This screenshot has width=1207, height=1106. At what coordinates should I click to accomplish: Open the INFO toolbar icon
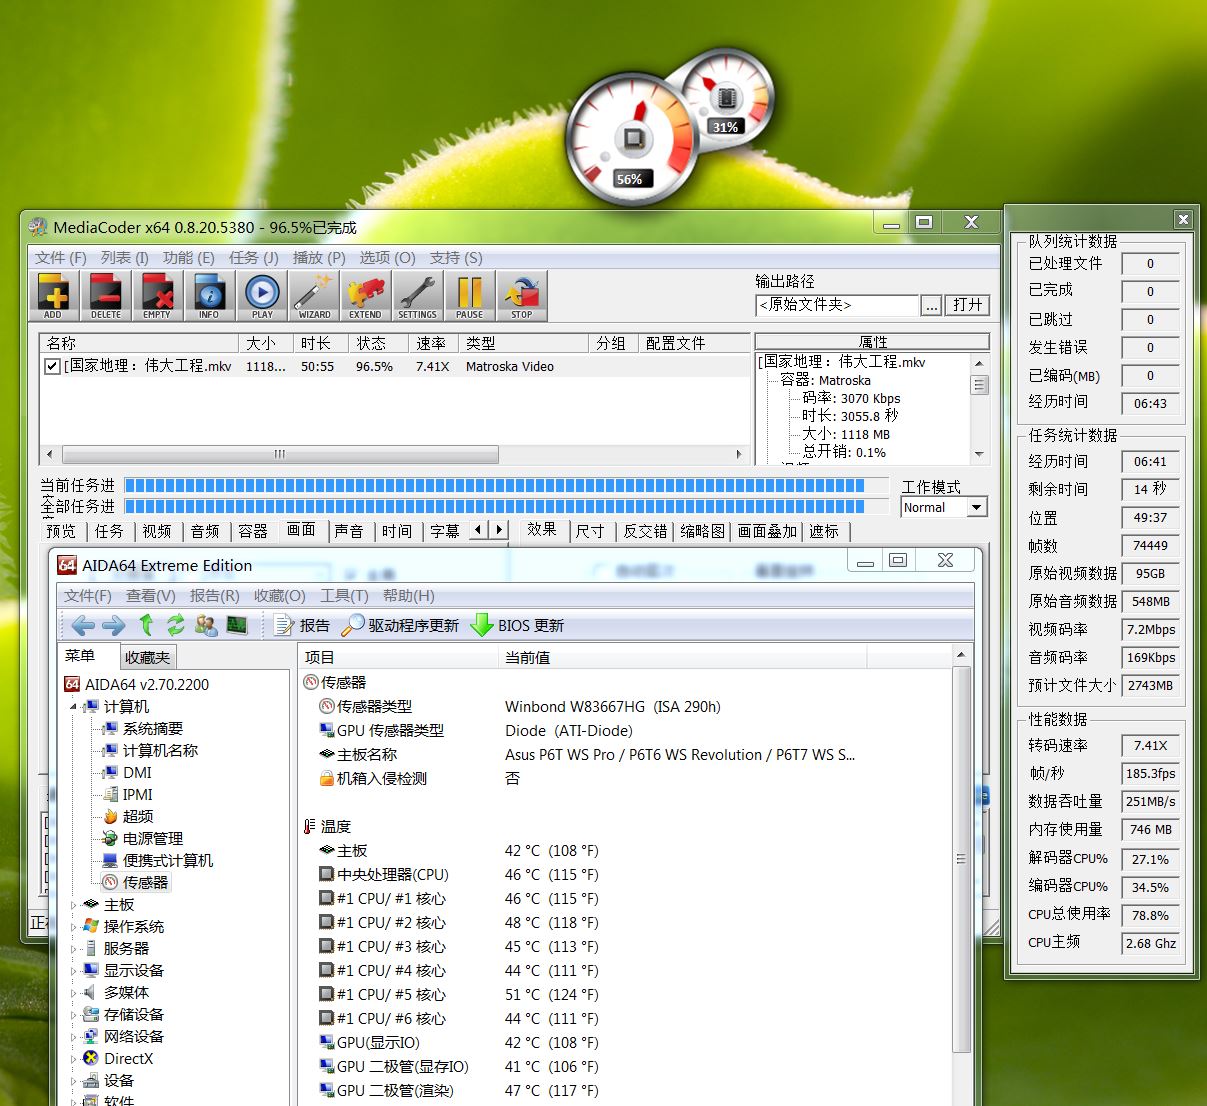[x=209, y=296]
